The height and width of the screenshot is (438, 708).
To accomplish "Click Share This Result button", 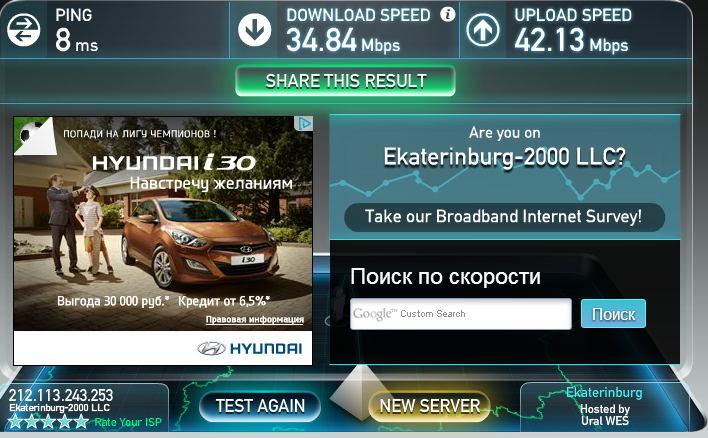I will coord(345,81).
